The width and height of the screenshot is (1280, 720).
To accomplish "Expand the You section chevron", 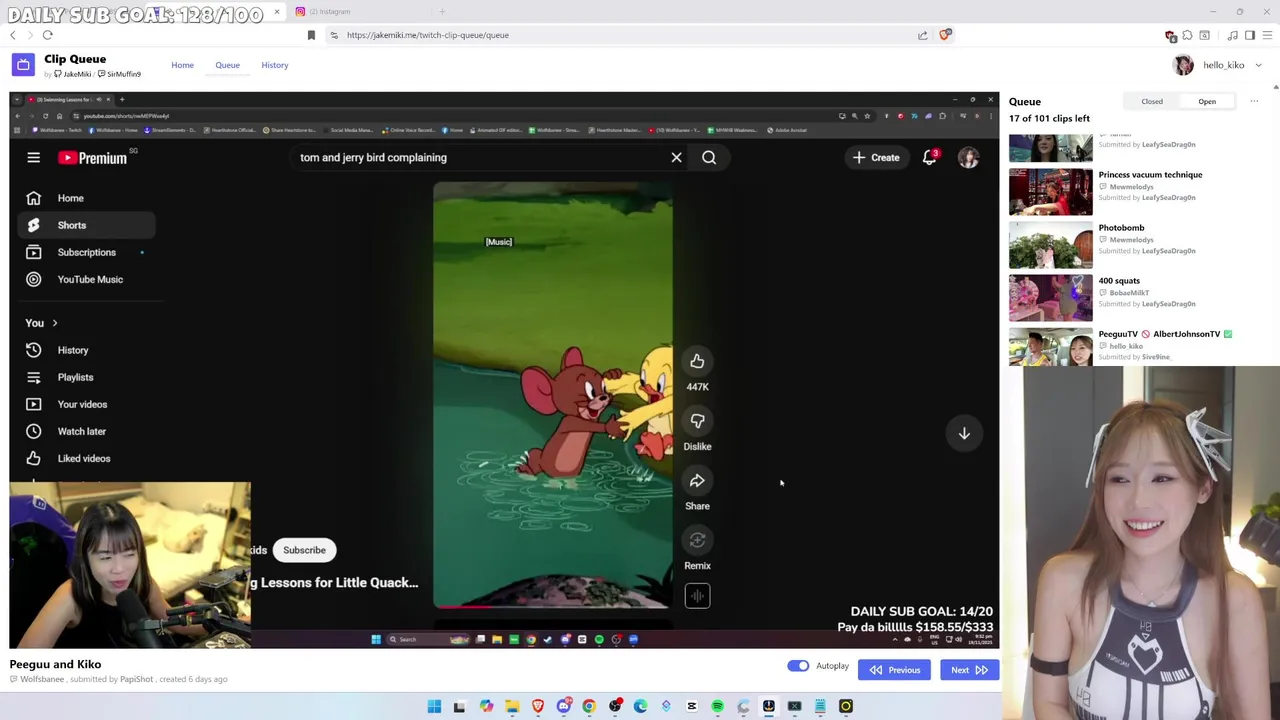I will (x=55, y=323).
